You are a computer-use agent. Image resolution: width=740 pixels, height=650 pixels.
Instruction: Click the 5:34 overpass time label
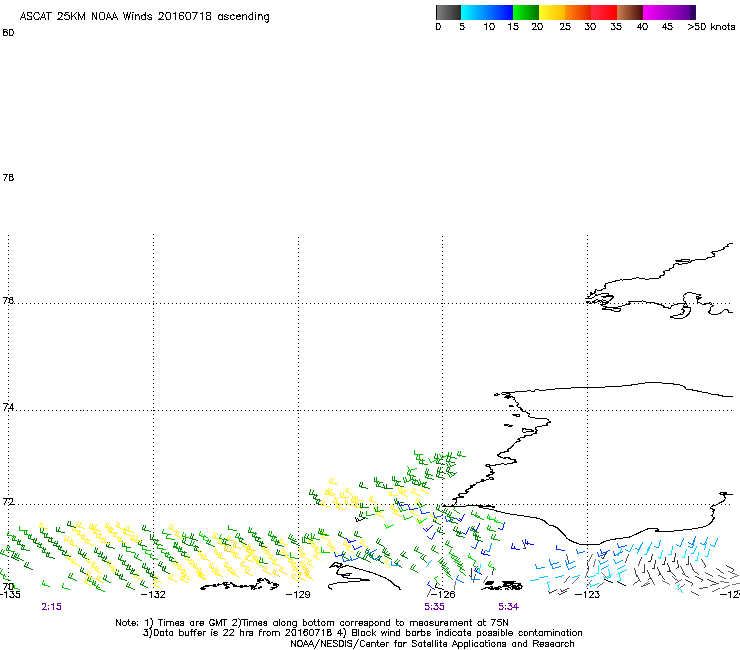click(x=508, y=607)
